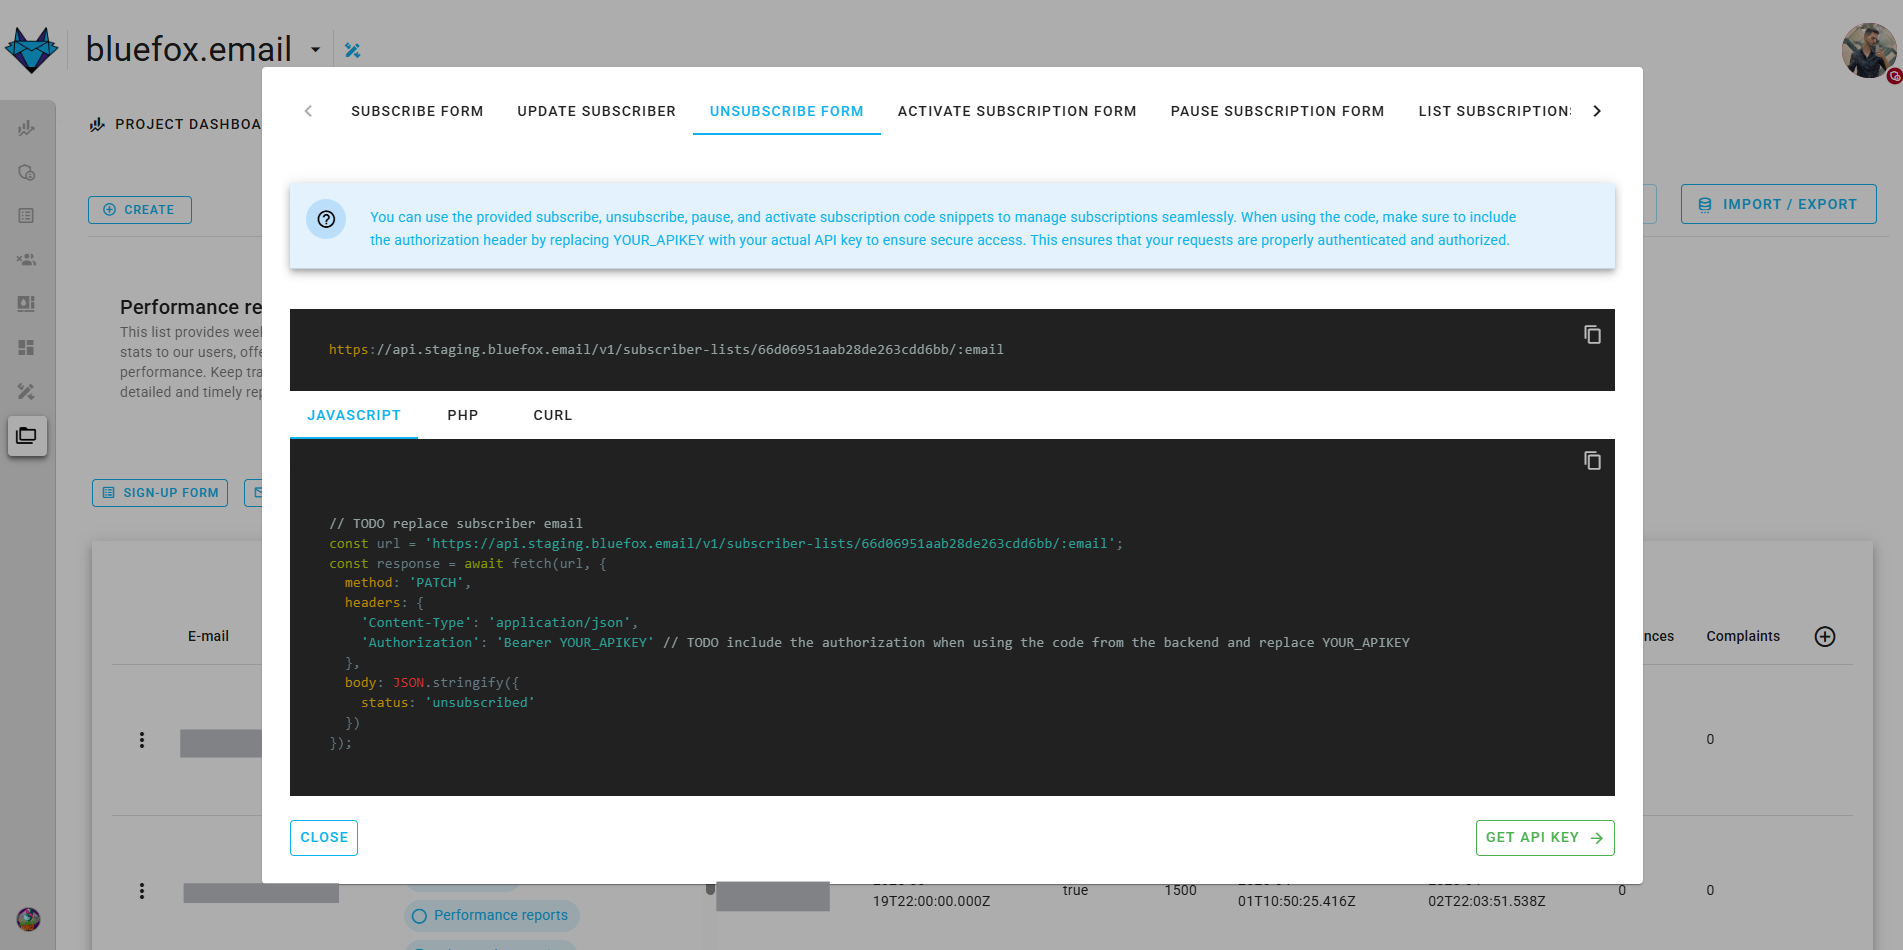Open the second sidebar icon with clock
This screenshot has width=1903, height=950.
pos(27,172)
